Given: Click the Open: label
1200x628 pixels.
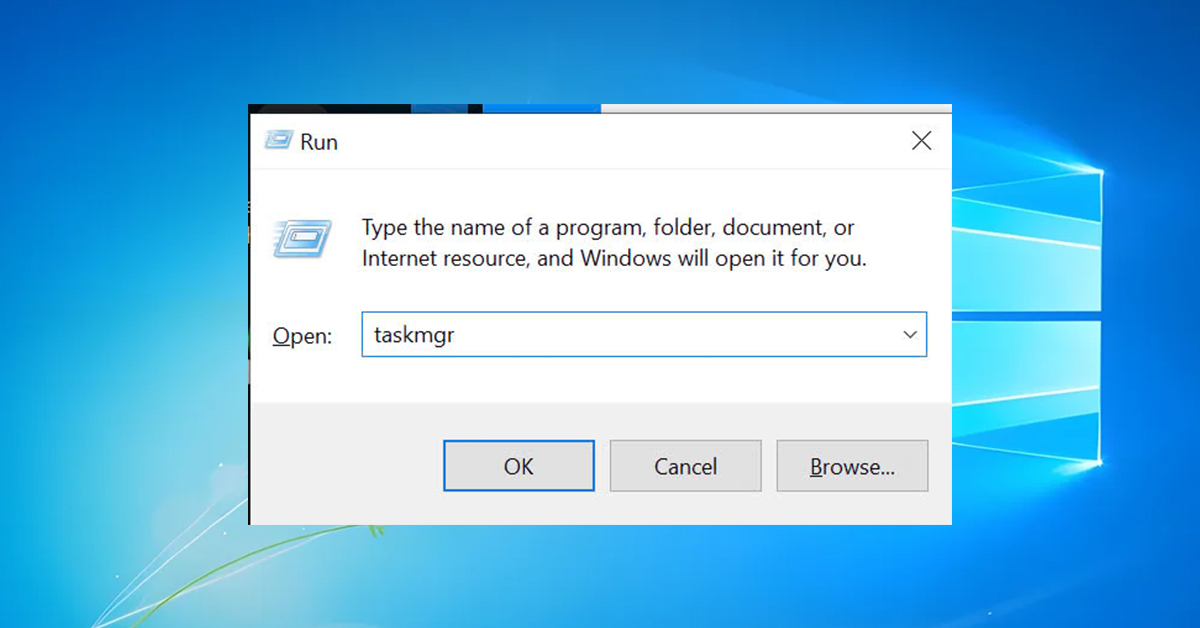Looking at the screenshot, I should coord(301,335).
